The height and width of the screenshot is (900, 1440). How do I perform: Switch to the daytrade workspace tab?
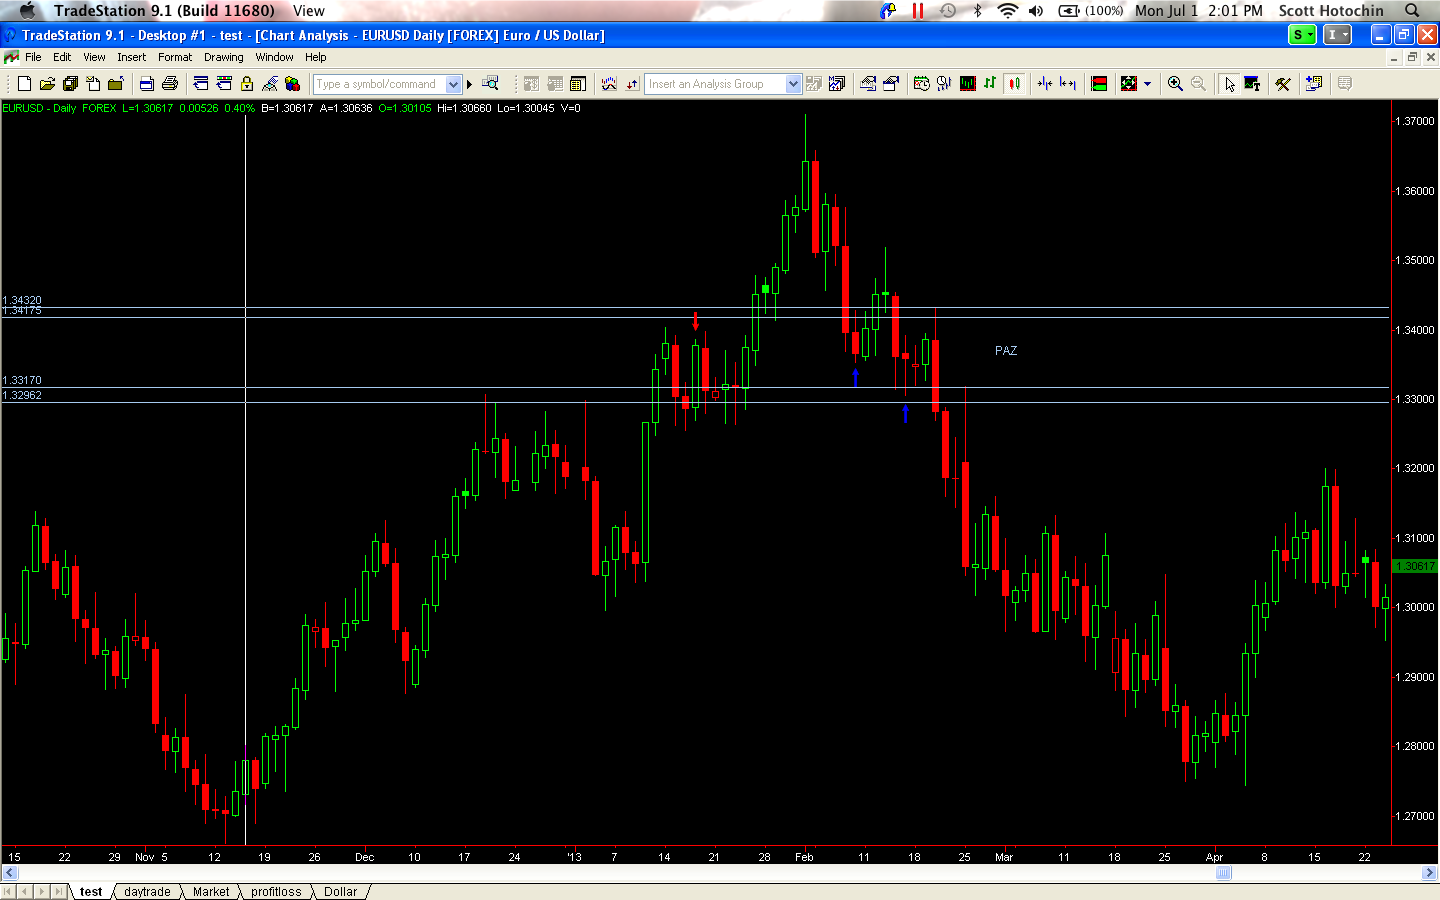tap(147, 892)
